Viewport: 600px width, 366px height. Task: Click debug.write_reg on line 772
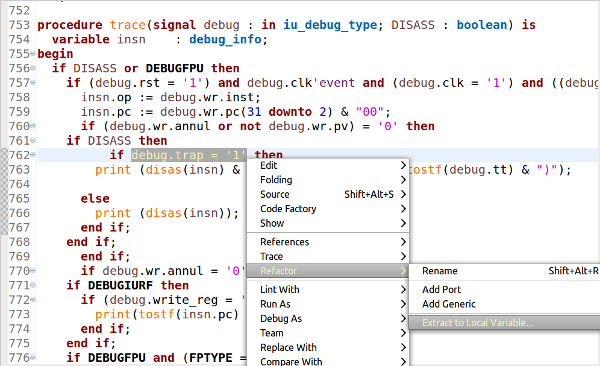(x=163, y=300)
